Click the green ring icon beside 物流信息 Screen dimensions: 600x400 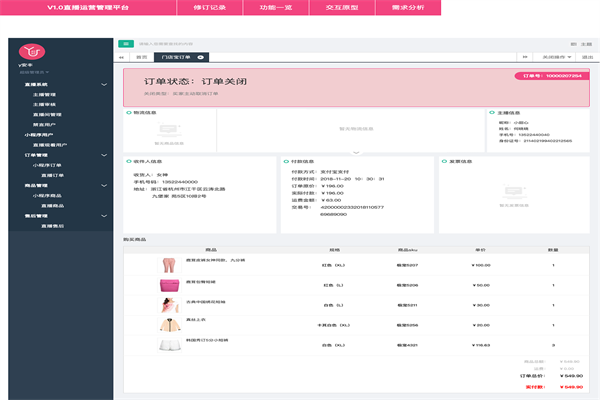[129, 113]
